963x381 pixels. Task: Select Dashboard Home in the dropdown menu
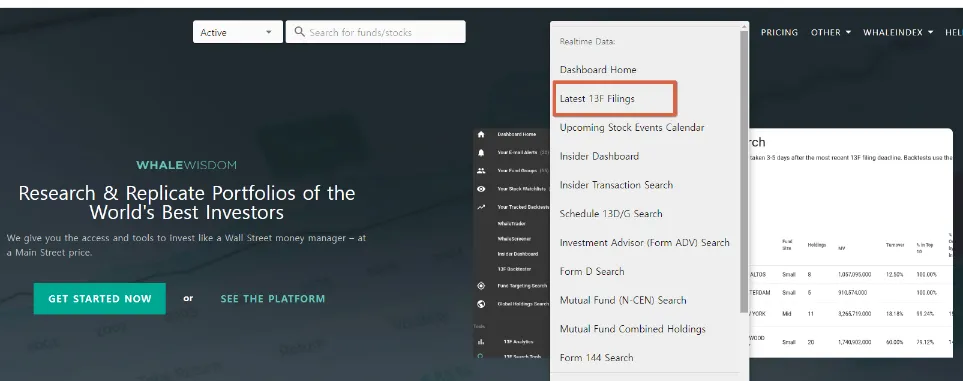(598, 69)
